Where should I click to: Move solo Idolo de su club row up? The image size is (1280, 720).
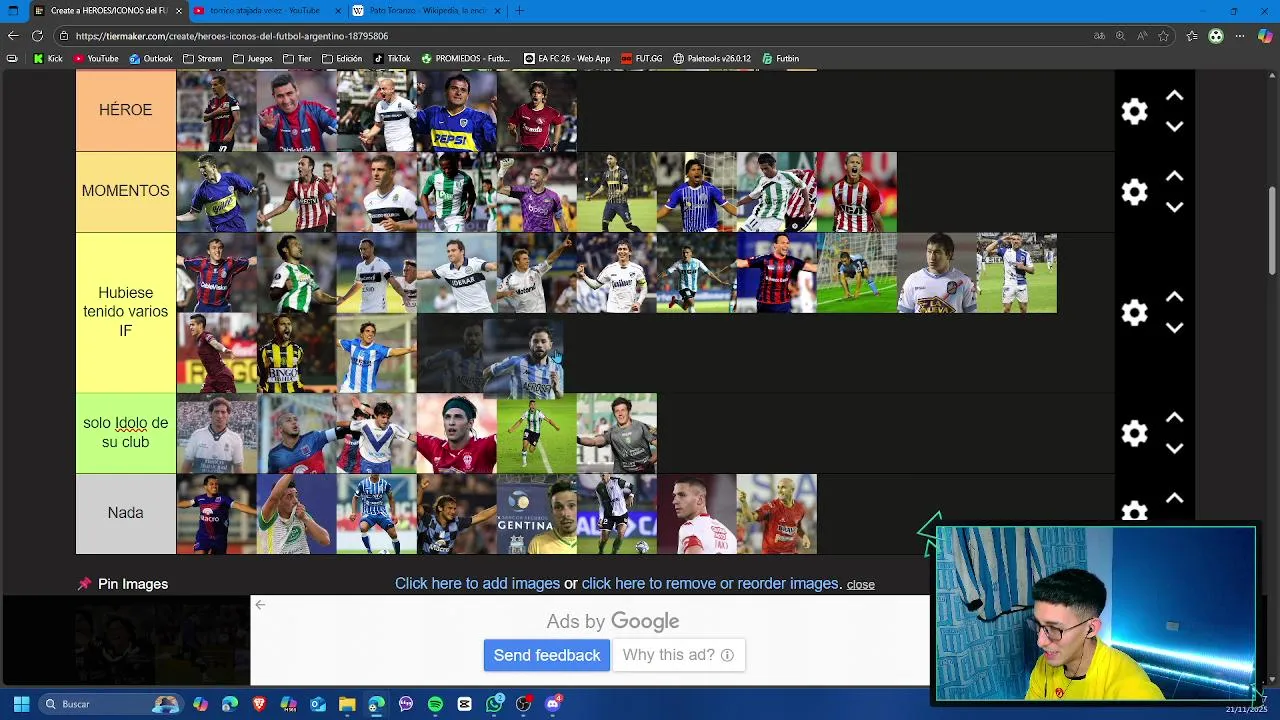point(1175,418)
